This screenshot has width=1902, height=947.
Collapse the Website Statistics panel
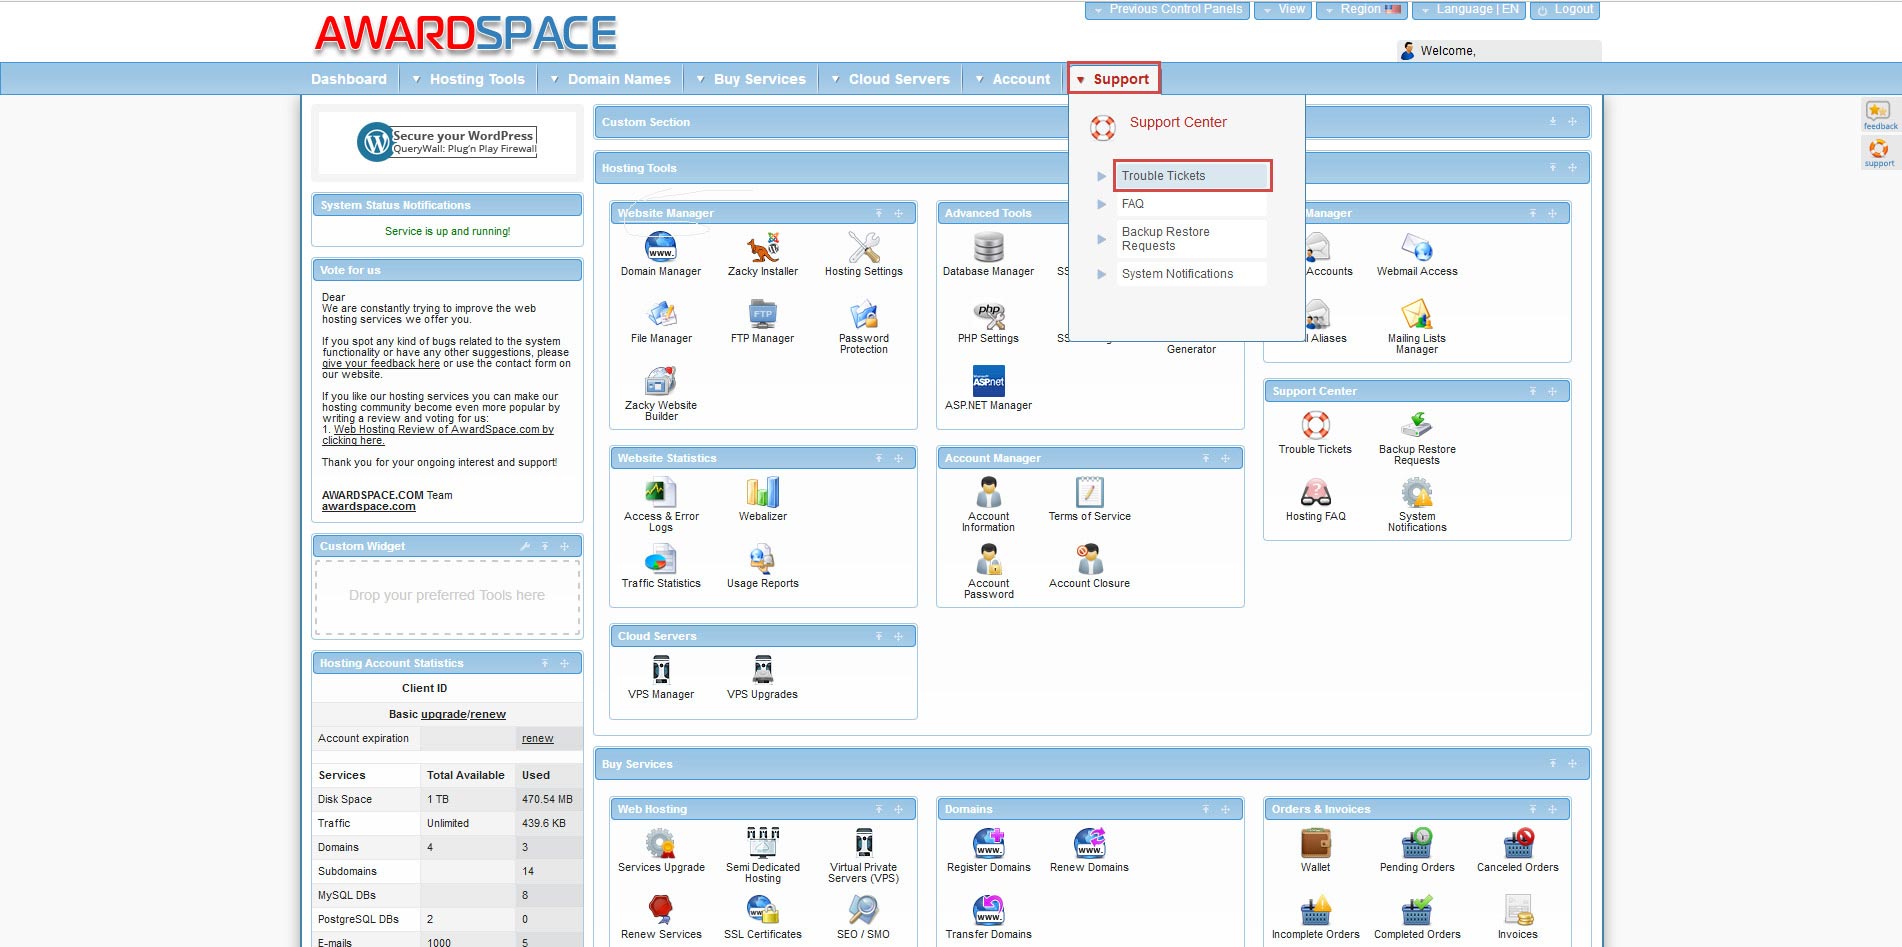click(x=879, y=458)
